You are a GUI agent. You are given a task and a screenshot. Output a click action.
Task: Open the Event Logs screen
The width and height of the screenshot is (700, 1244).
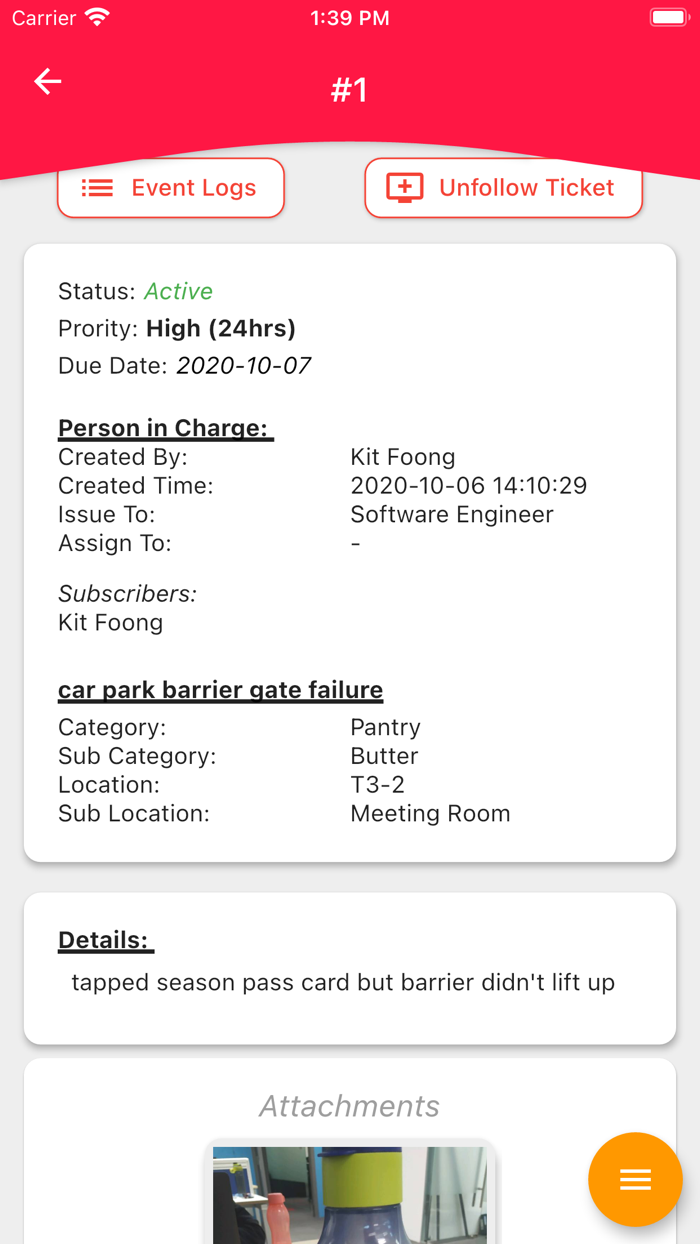tap(171, 188)
